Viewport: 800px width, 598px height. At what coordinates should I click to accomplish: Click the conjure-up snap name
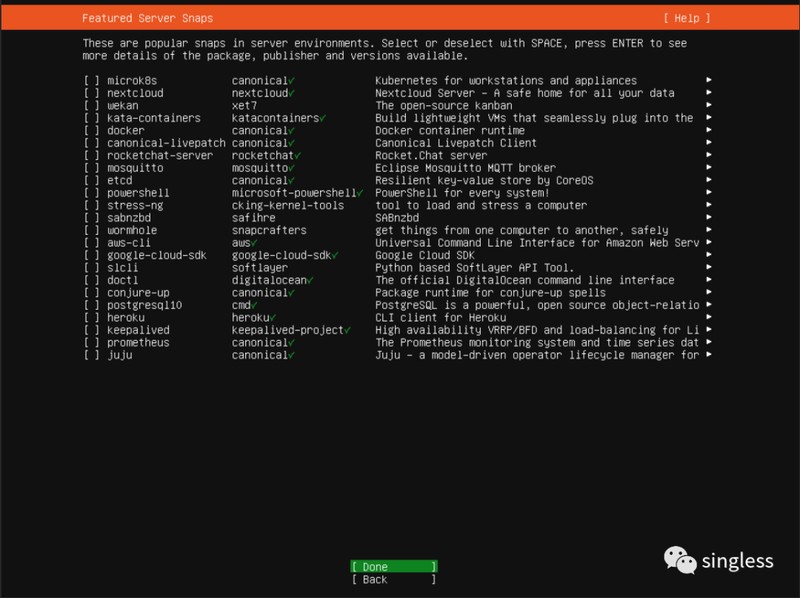[138, 293]
